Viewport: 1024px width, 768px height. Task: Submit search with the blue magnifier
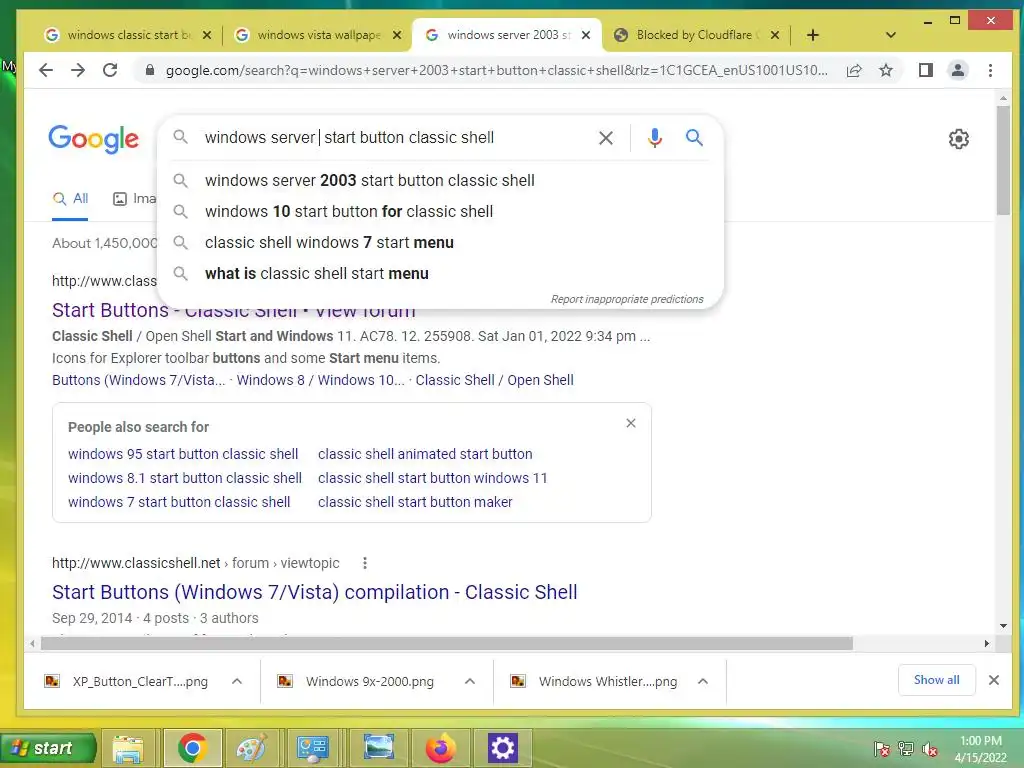694,137
